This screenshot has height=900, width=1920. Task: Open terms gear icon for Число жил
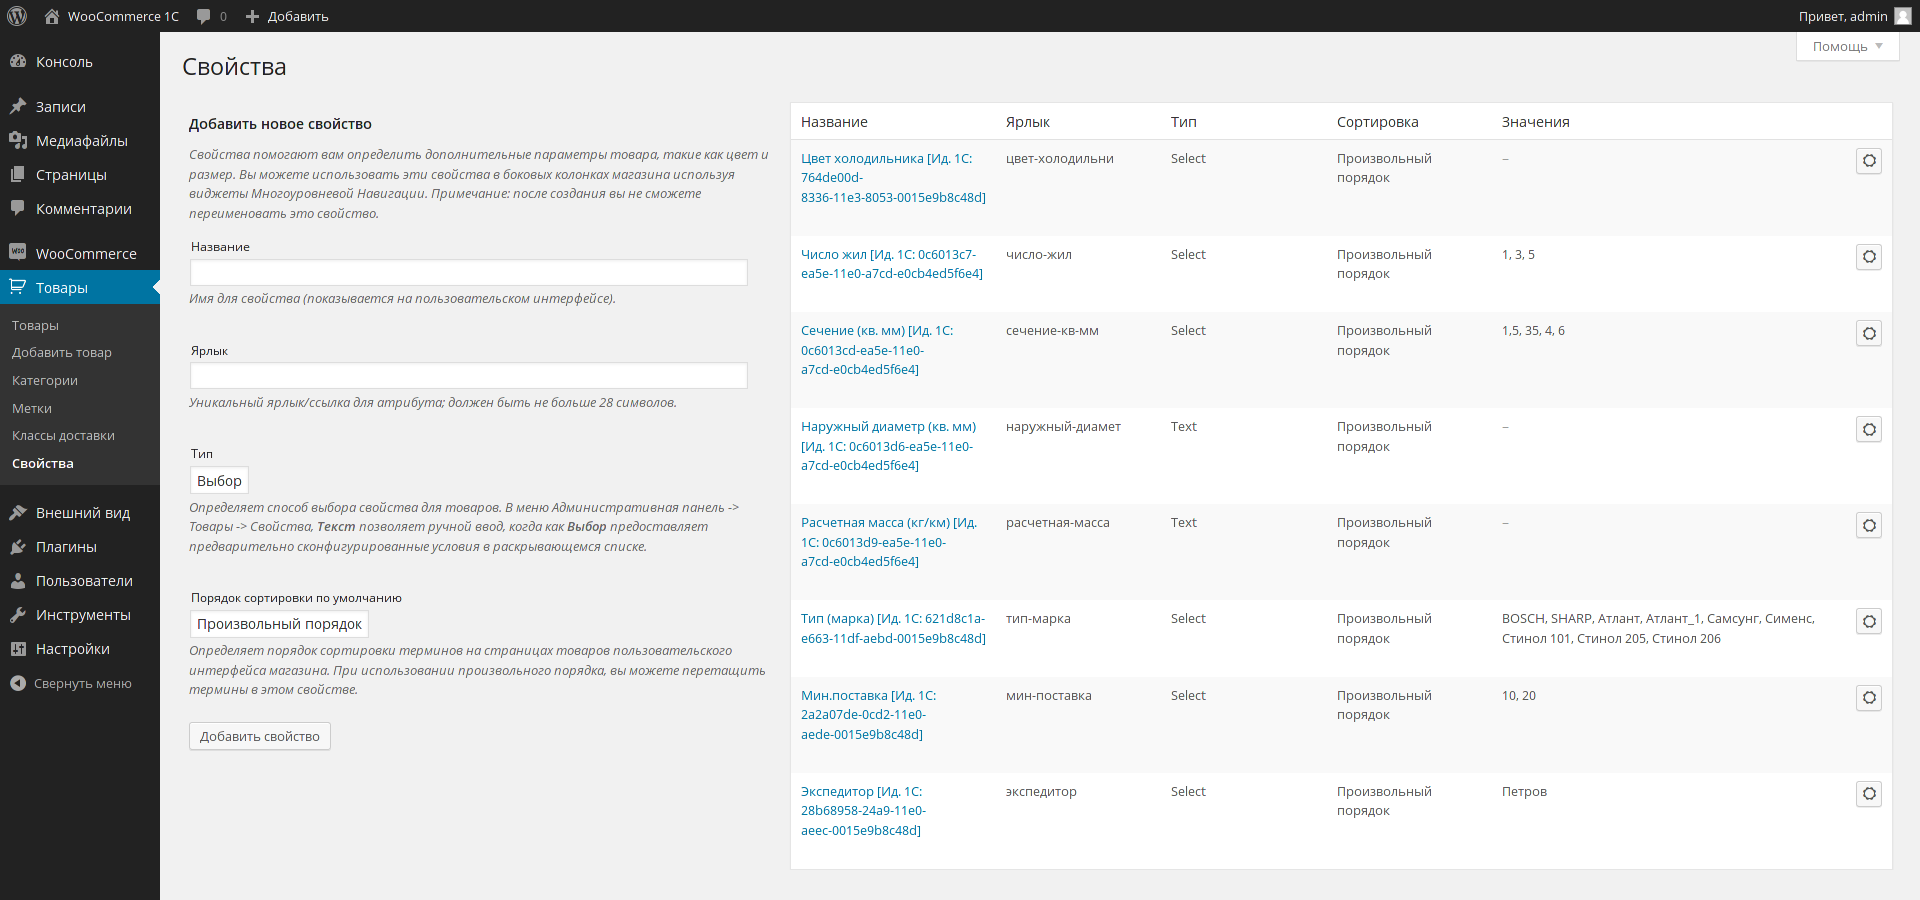pyautogui.click(x=1869, y=257)
